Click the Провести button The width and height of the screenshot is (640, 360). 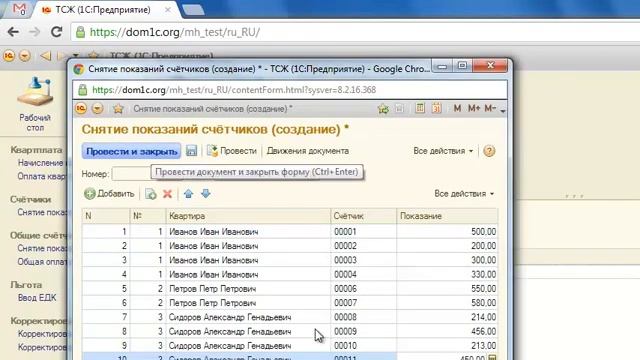pos(232,151)
